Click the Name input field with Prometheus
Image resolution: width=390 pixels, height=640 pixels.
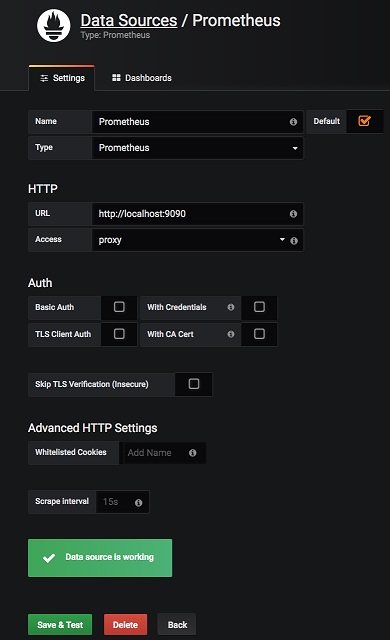pos(197,122)
